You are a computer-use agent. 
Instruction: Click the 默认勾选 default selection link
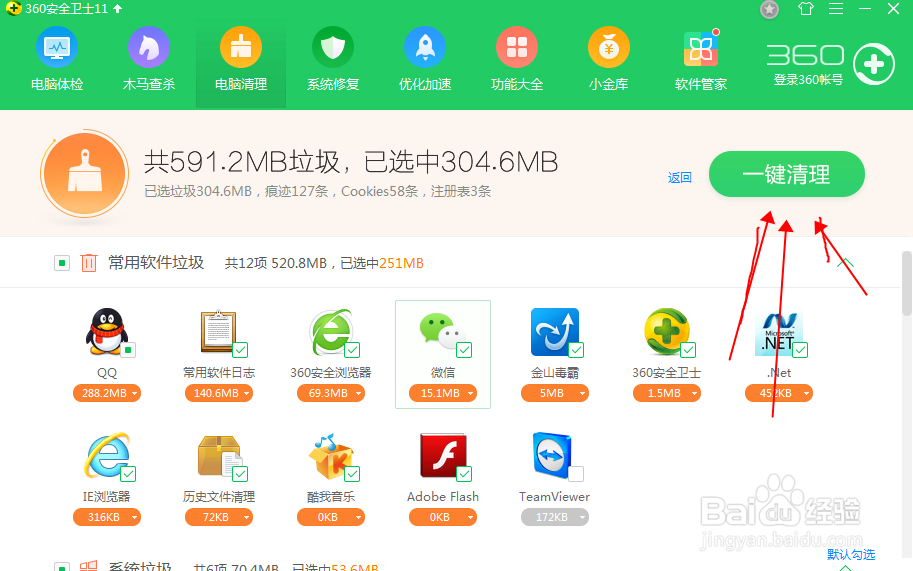click(x=851, y=554)
